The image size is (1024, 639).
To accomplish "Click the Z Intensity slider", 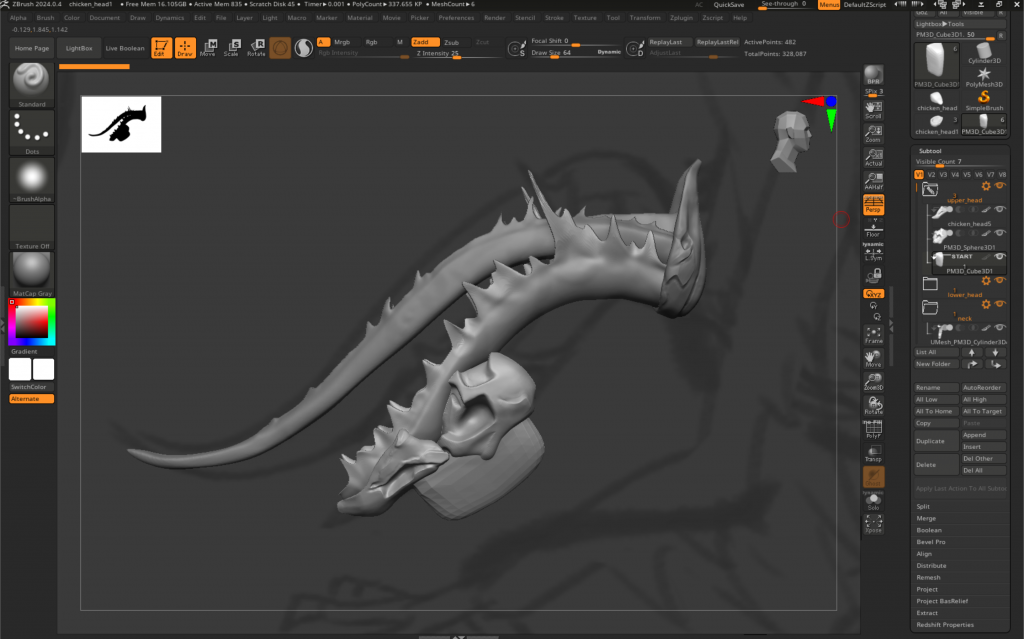I will click(x=458, y=54).
